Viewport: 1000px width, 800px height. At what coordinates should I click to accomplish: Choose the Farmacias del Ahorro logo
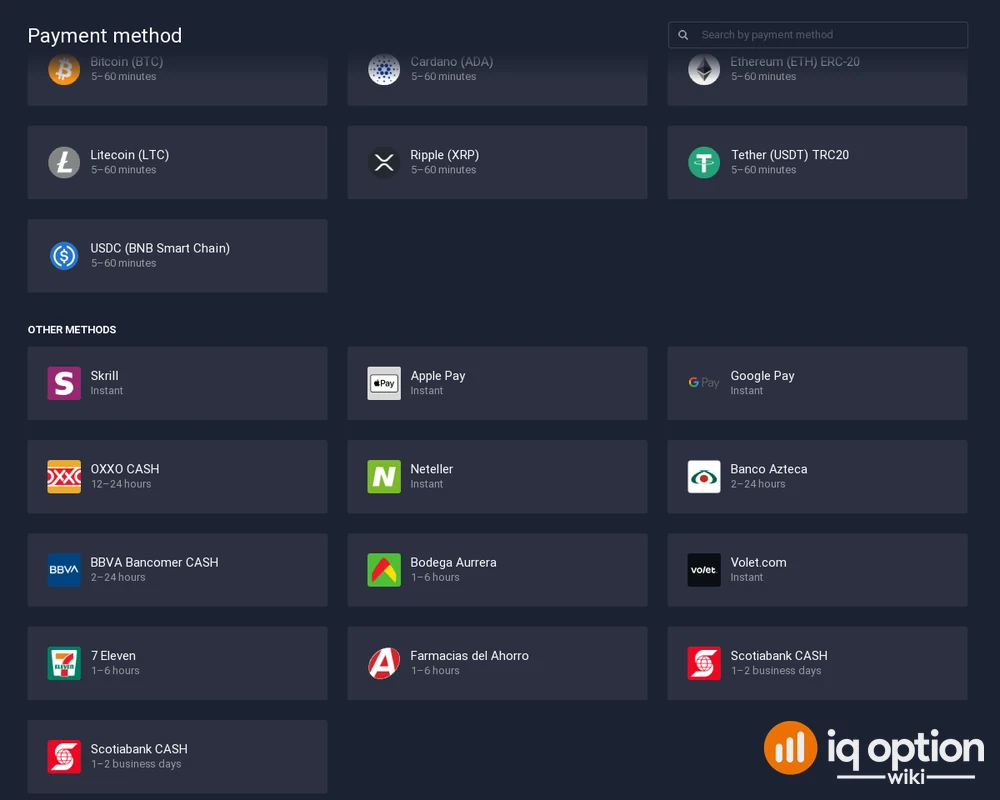click(x=384, y=663)
